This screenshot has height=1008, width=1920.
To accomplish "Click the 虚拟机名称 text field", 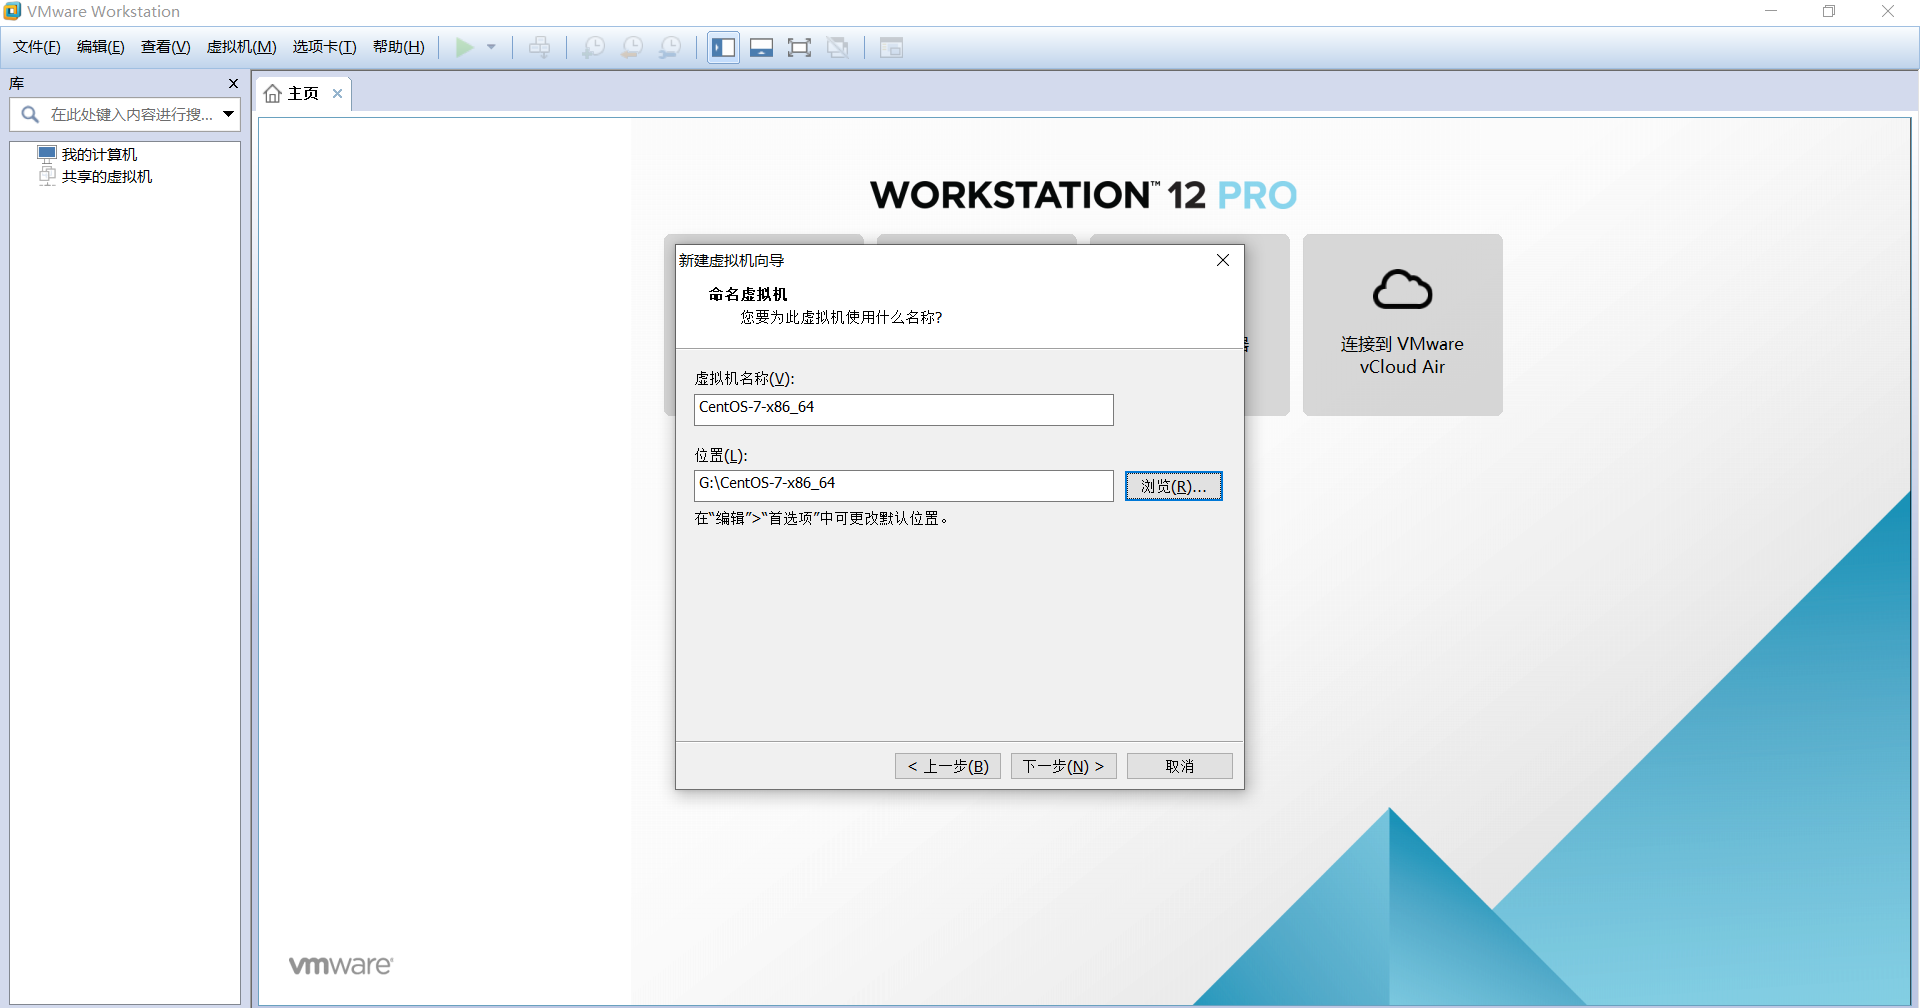I will (903, 409).
